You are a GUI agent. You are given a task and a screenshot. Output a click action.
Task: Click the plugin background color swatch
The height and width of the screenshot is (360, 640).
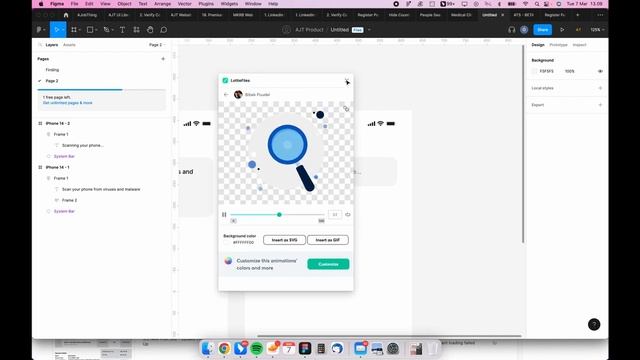[227, 242]
